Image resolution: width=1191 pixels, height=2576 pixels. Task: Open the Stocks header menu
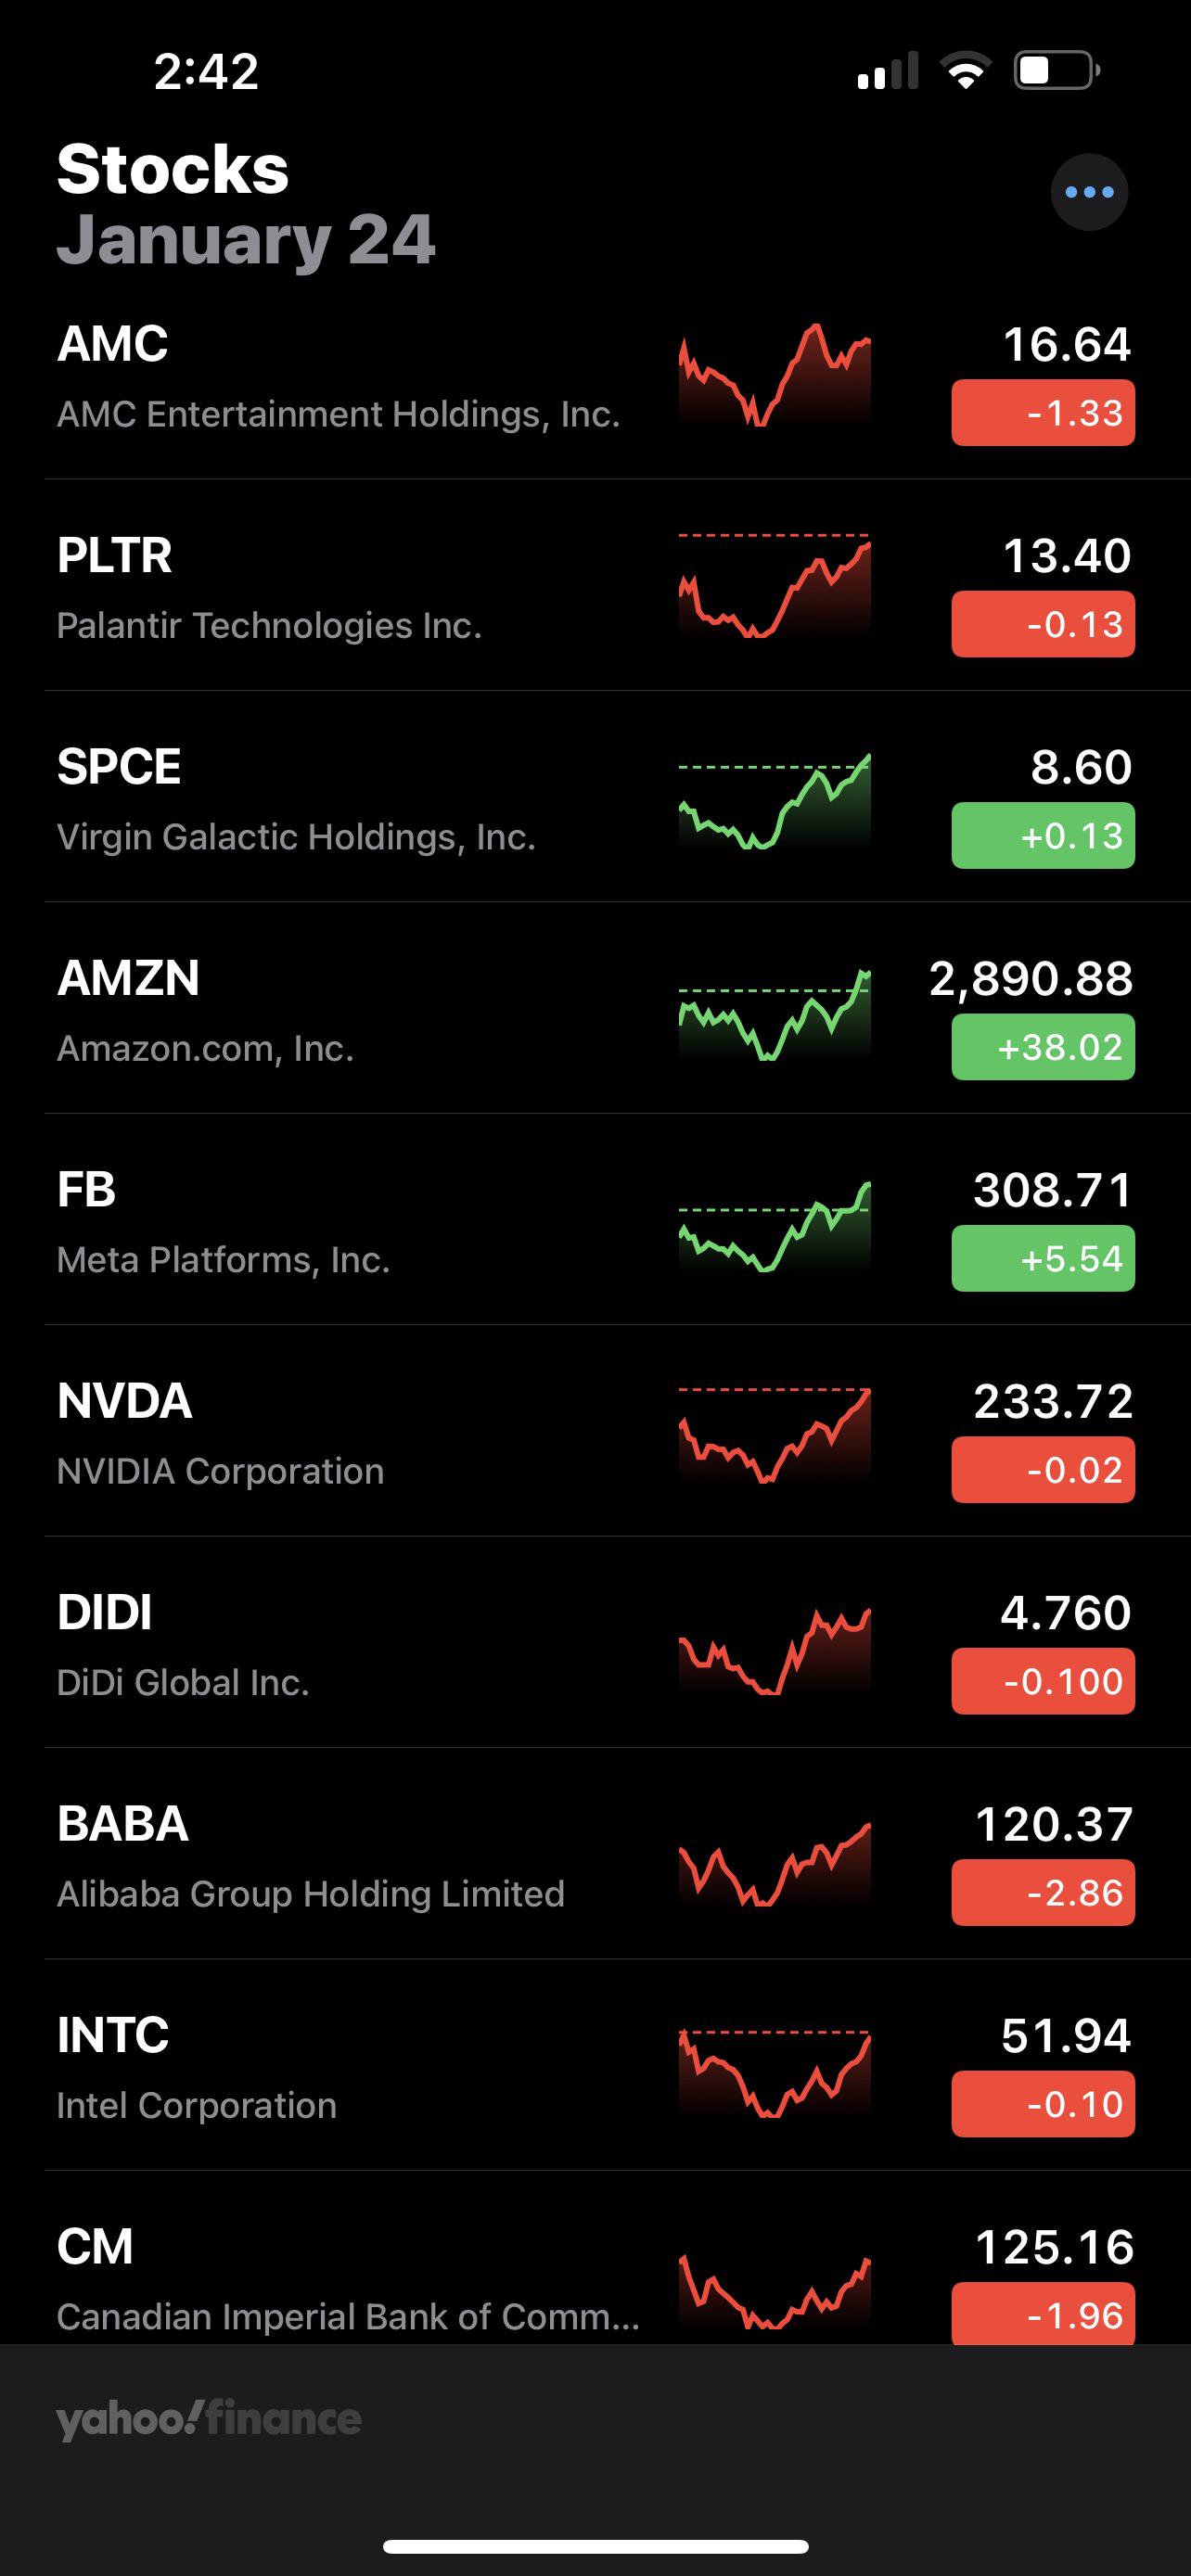(x=172, y=167)
